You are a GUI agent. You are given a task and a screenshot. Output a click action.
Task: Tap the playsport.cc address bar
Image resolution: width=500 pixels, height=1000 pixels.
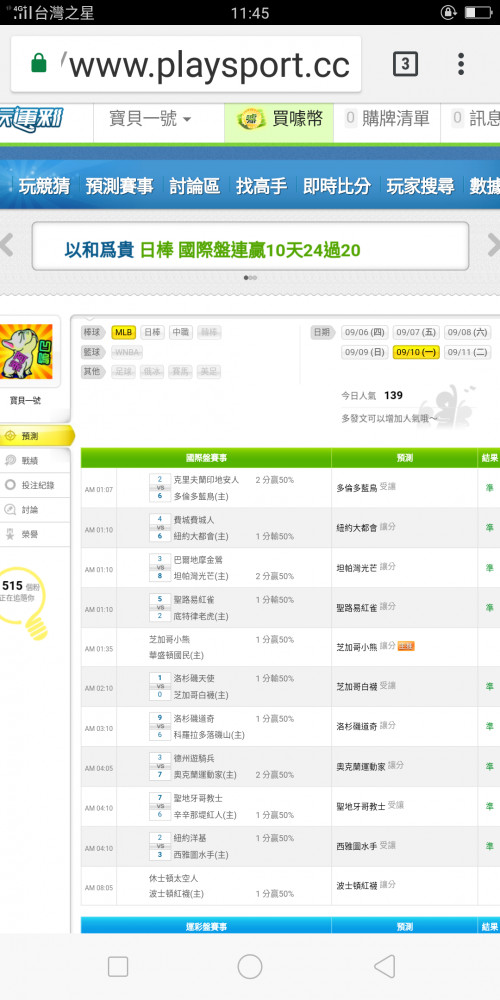[186, 64]
